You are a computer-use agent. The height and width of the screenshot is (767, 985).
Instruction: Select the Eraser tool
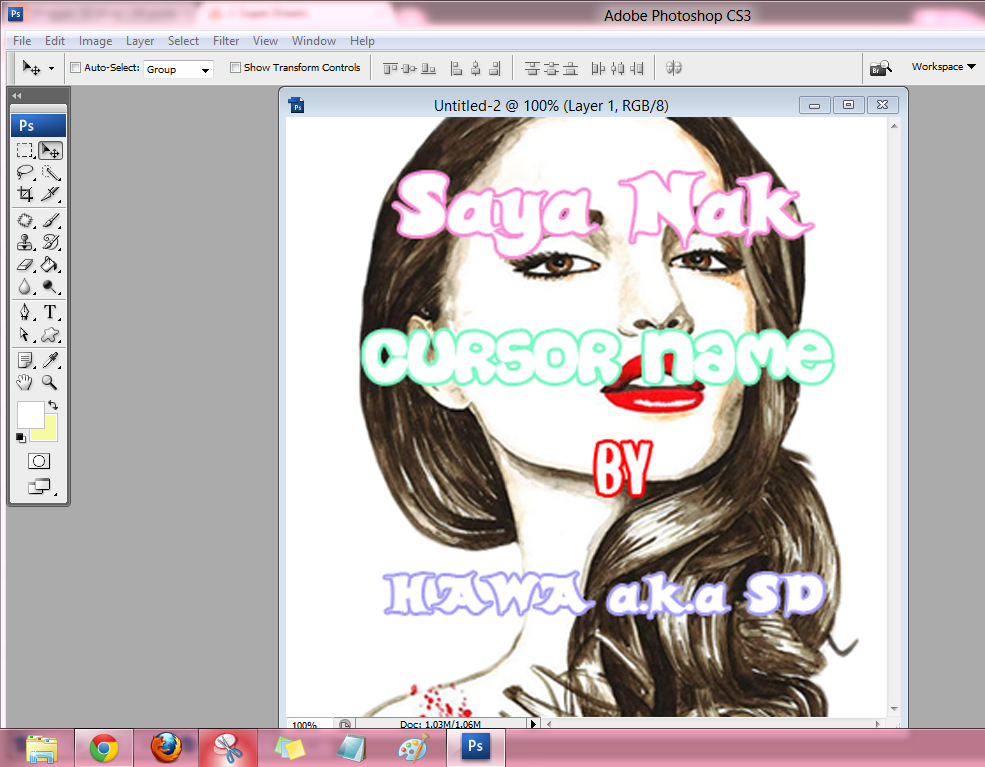[25, 264]
